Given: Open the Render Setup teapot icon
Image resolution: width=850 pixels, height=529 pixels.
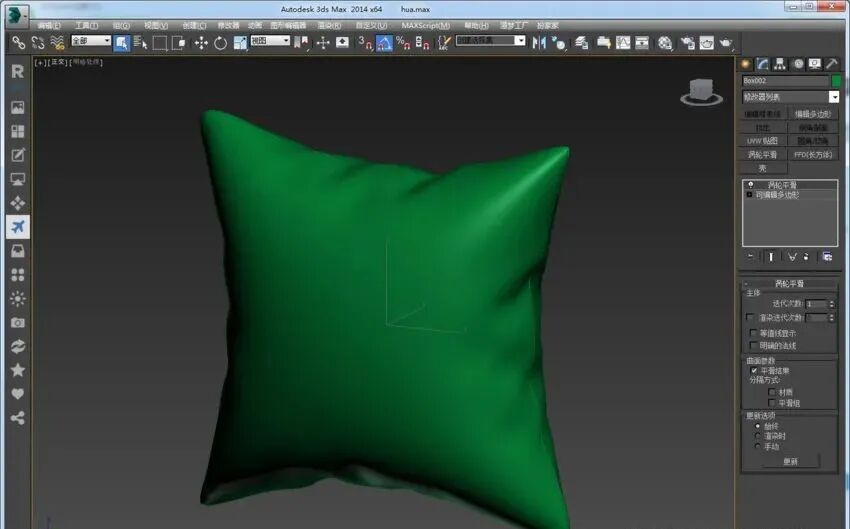Looking at the screenshot, I should [x=687, y=43].
